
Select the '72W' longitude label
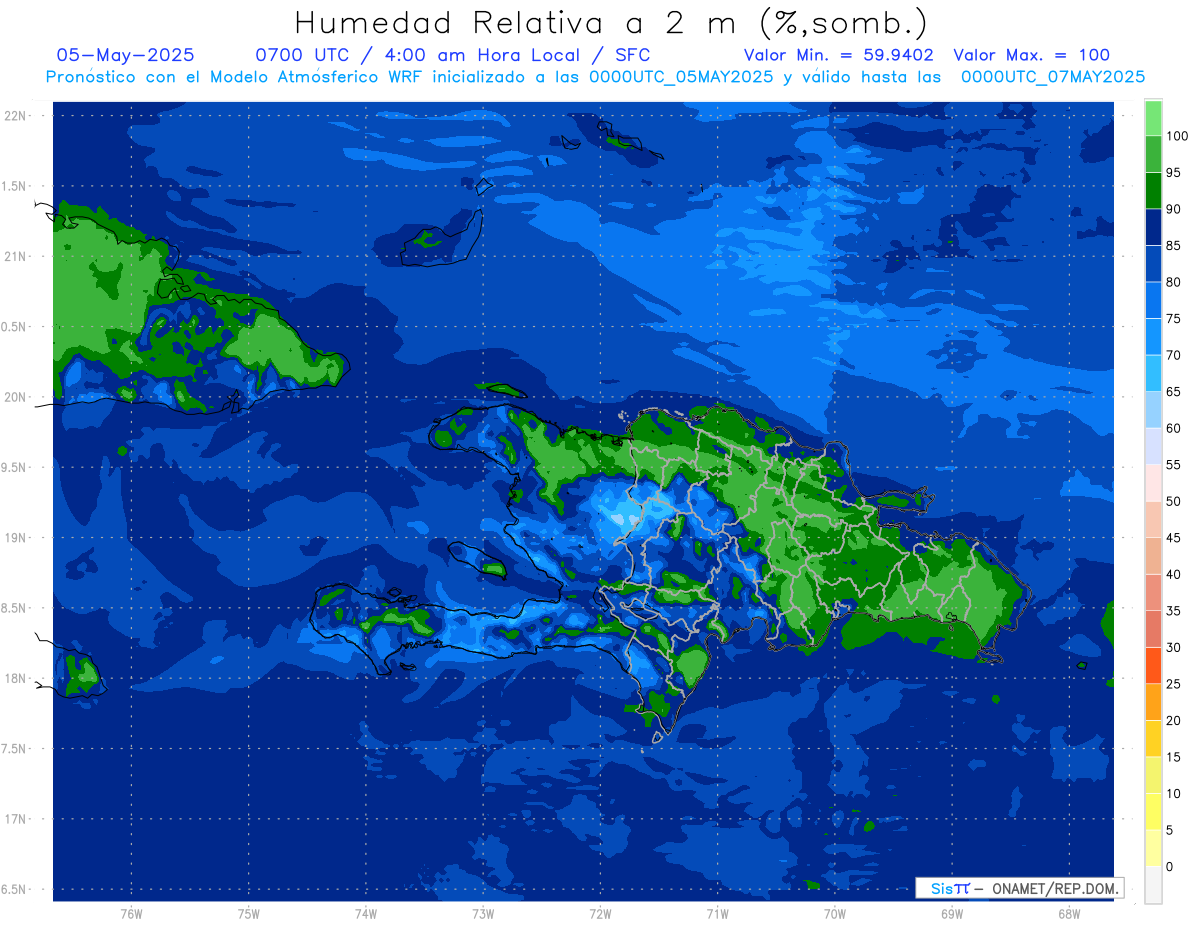(600, 914)
